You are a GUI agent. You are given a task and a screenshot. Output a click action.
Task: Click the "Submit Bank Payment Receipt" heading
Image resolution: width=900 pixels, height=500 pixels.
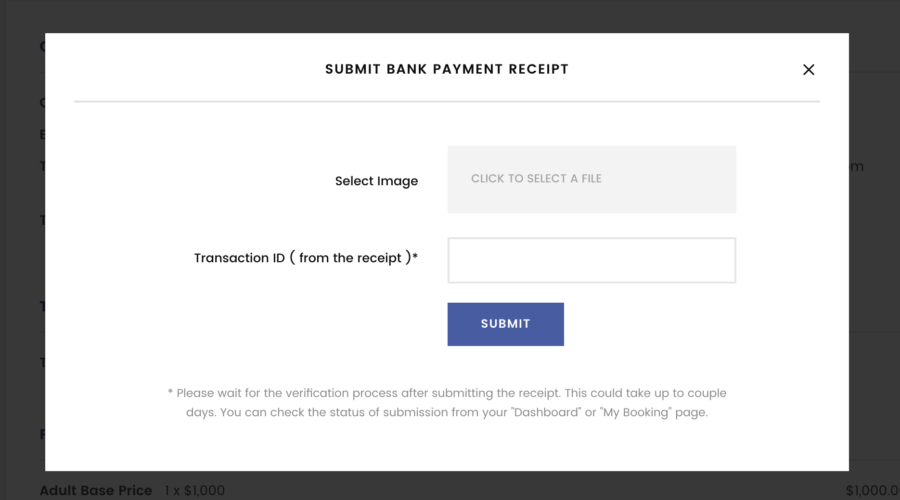tap(447, 70)
